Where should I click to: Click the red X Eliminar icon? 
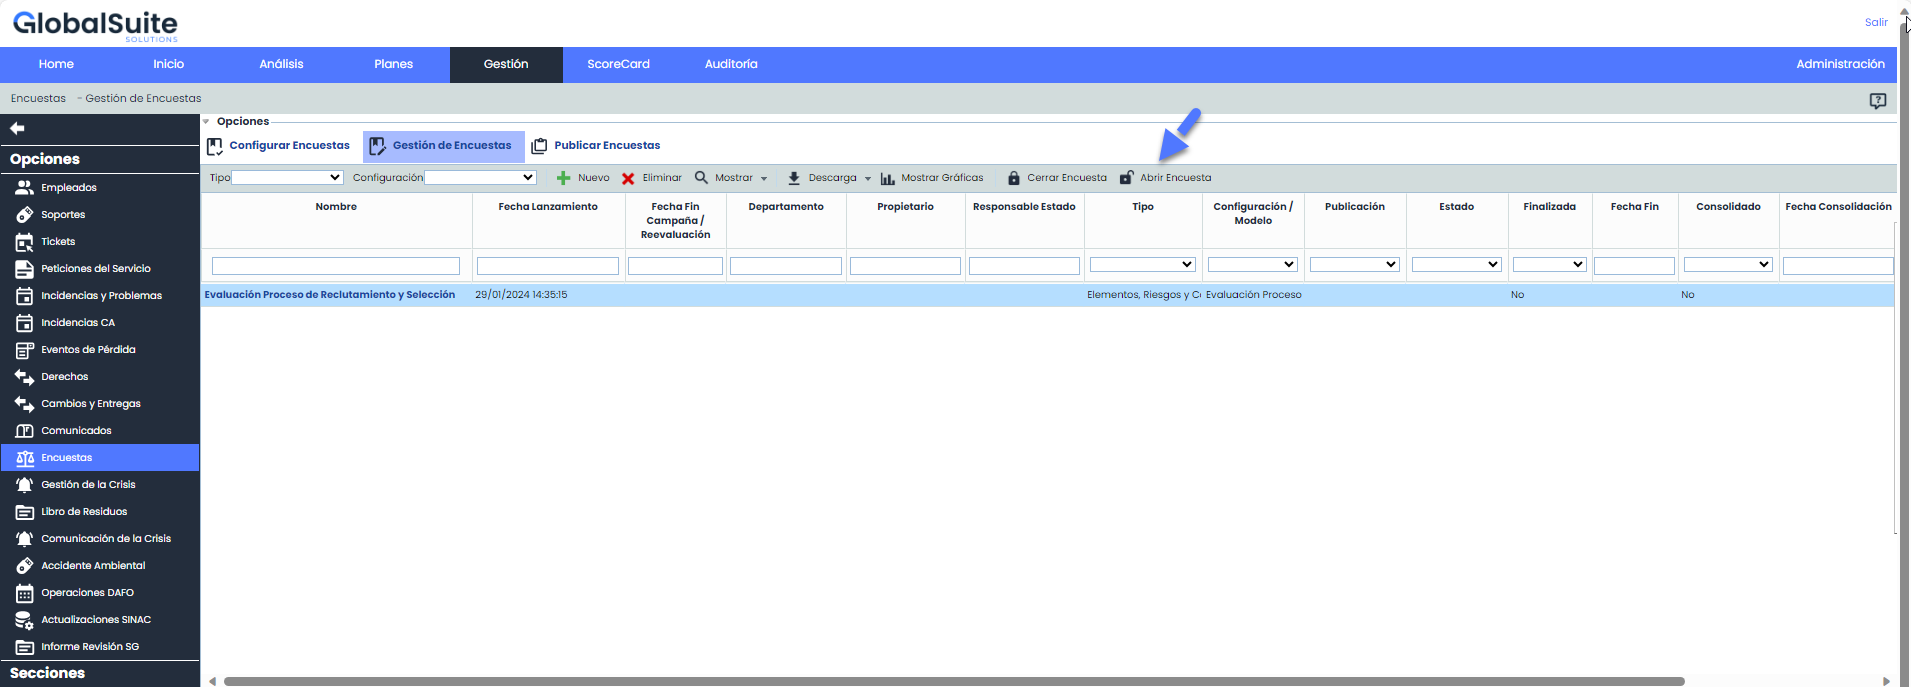coord(628,178)
